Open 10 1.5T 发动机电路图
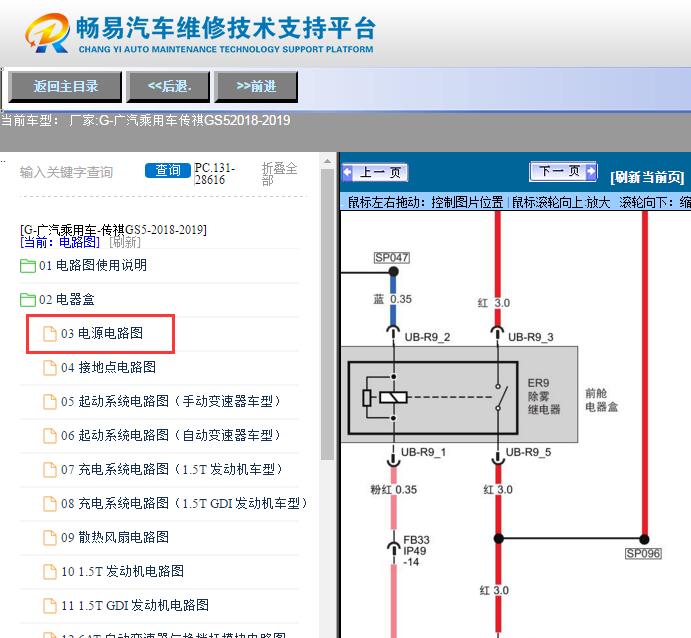 click(x=123, y=571)
